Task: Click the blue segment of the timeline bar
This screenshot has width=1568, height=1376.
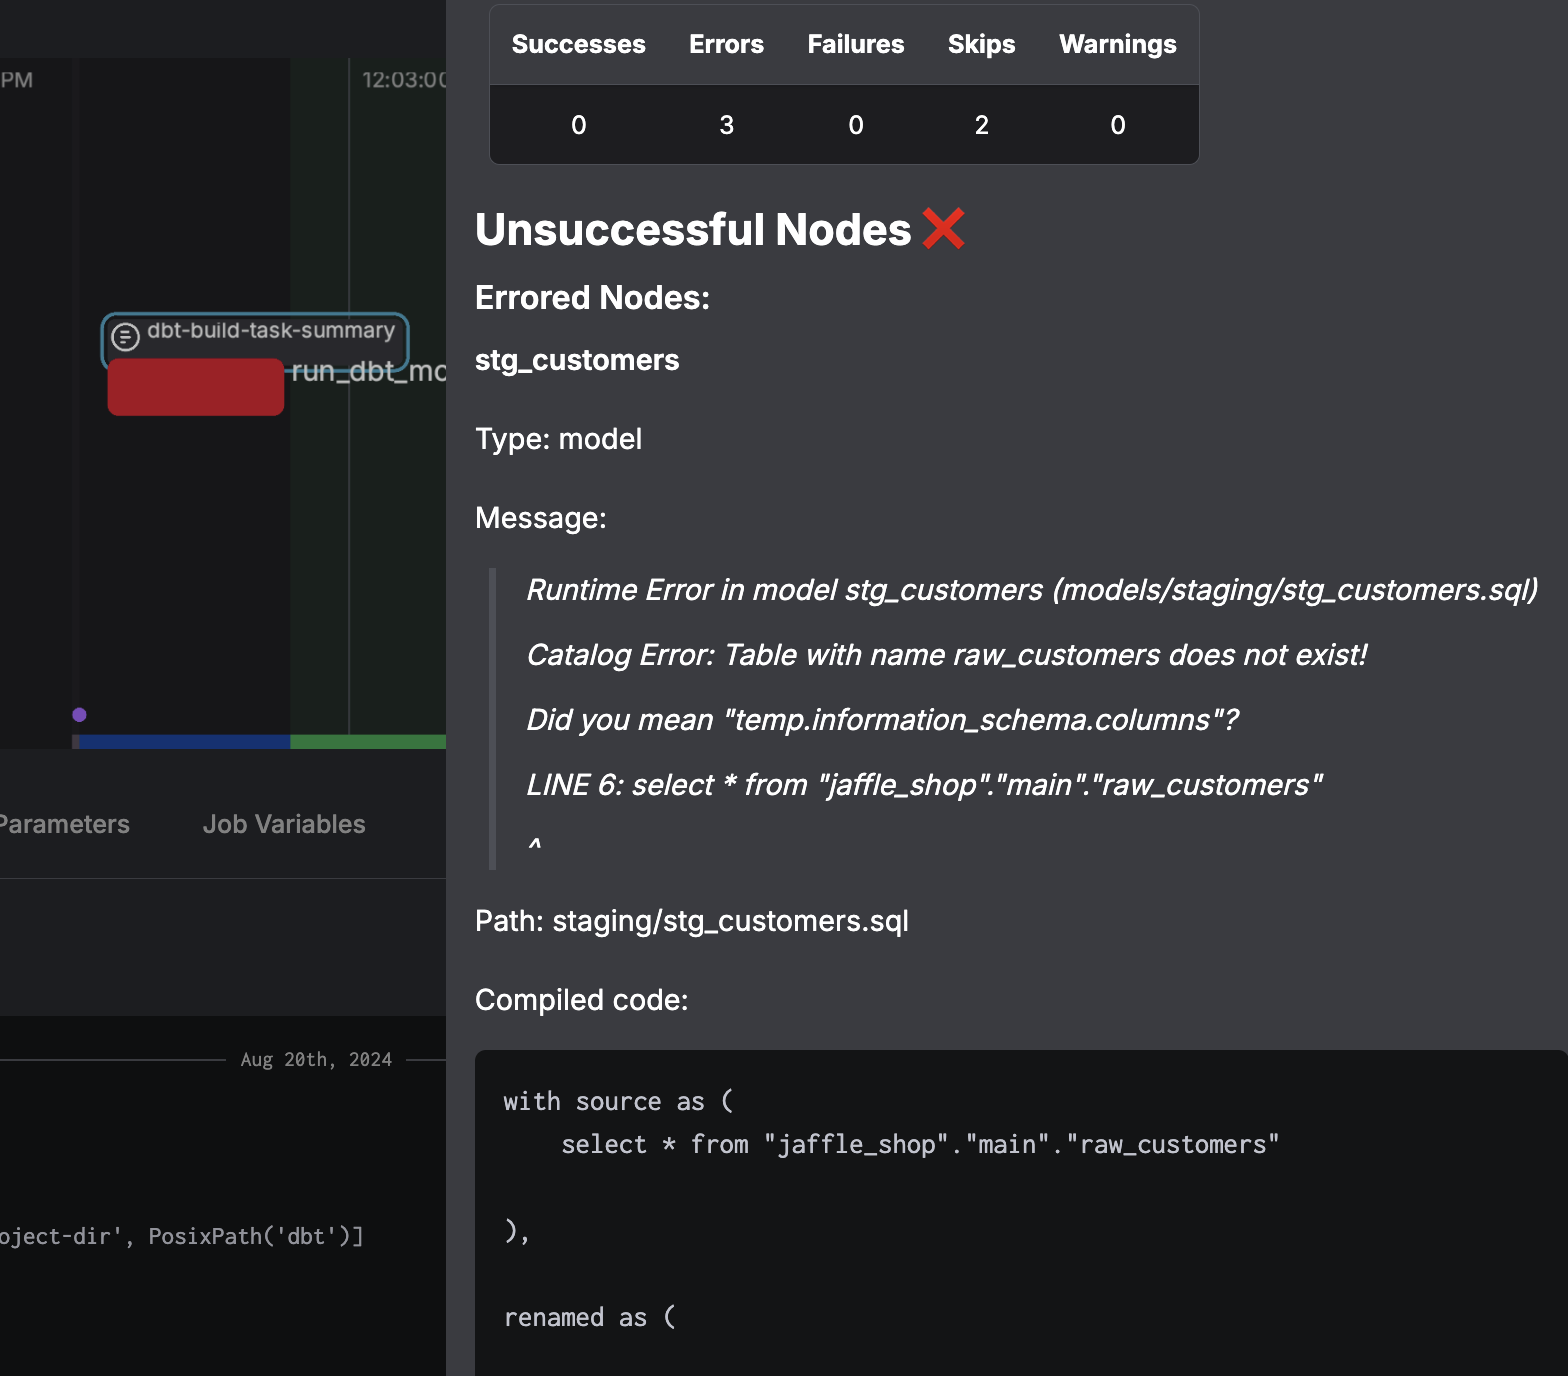Action: coord(184,742)
